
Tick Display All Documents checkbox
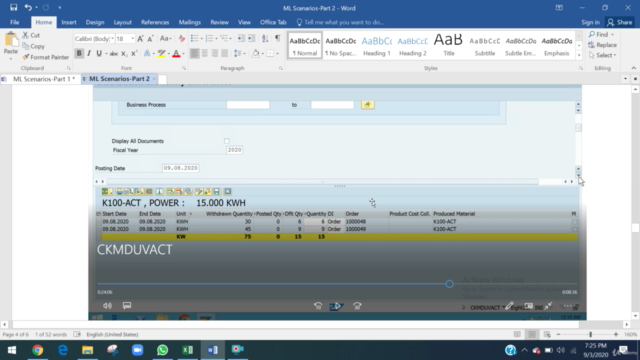227,141
